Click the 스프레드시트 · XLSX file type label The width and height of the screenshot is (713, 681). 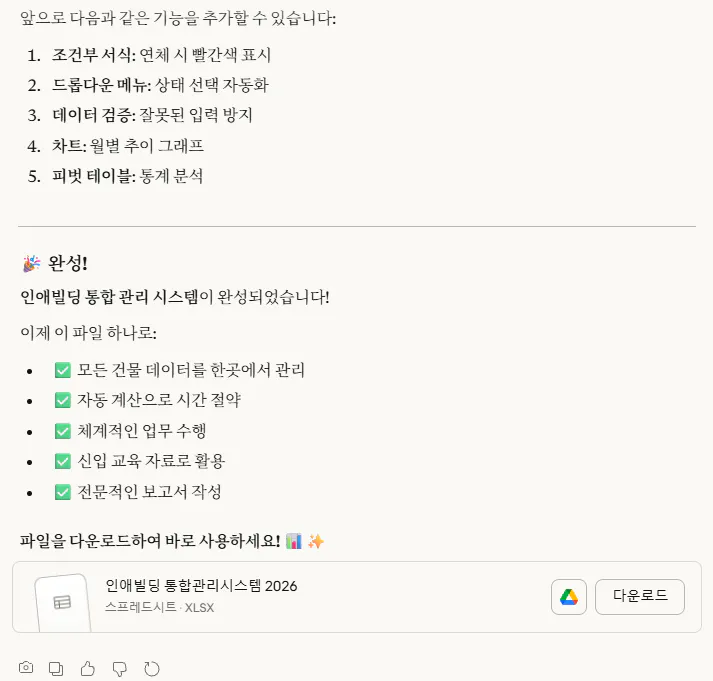(x=160, y=607)
